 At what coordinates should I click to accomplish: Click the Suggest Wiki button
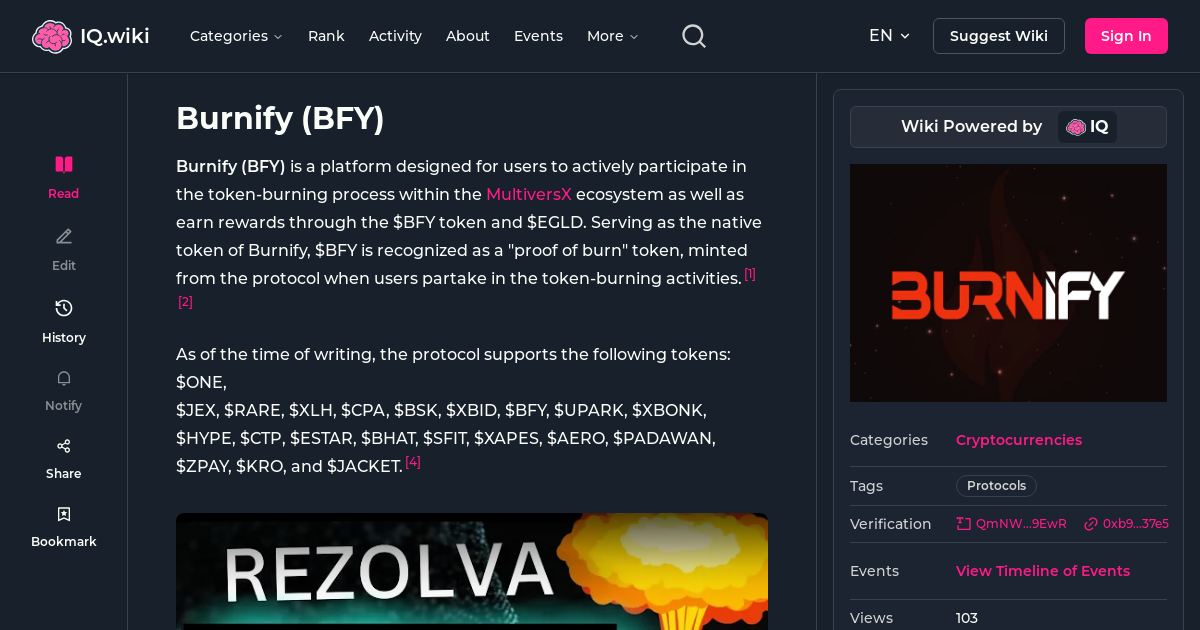(998, 35)
